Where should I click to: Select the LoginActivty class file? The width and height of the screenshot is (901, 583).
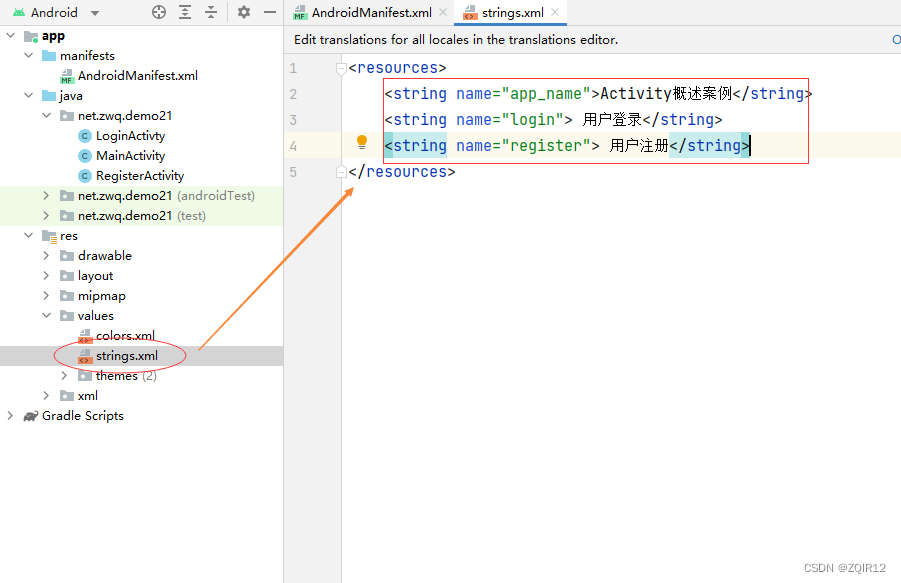pyautogui.click(x=130, y=136)
